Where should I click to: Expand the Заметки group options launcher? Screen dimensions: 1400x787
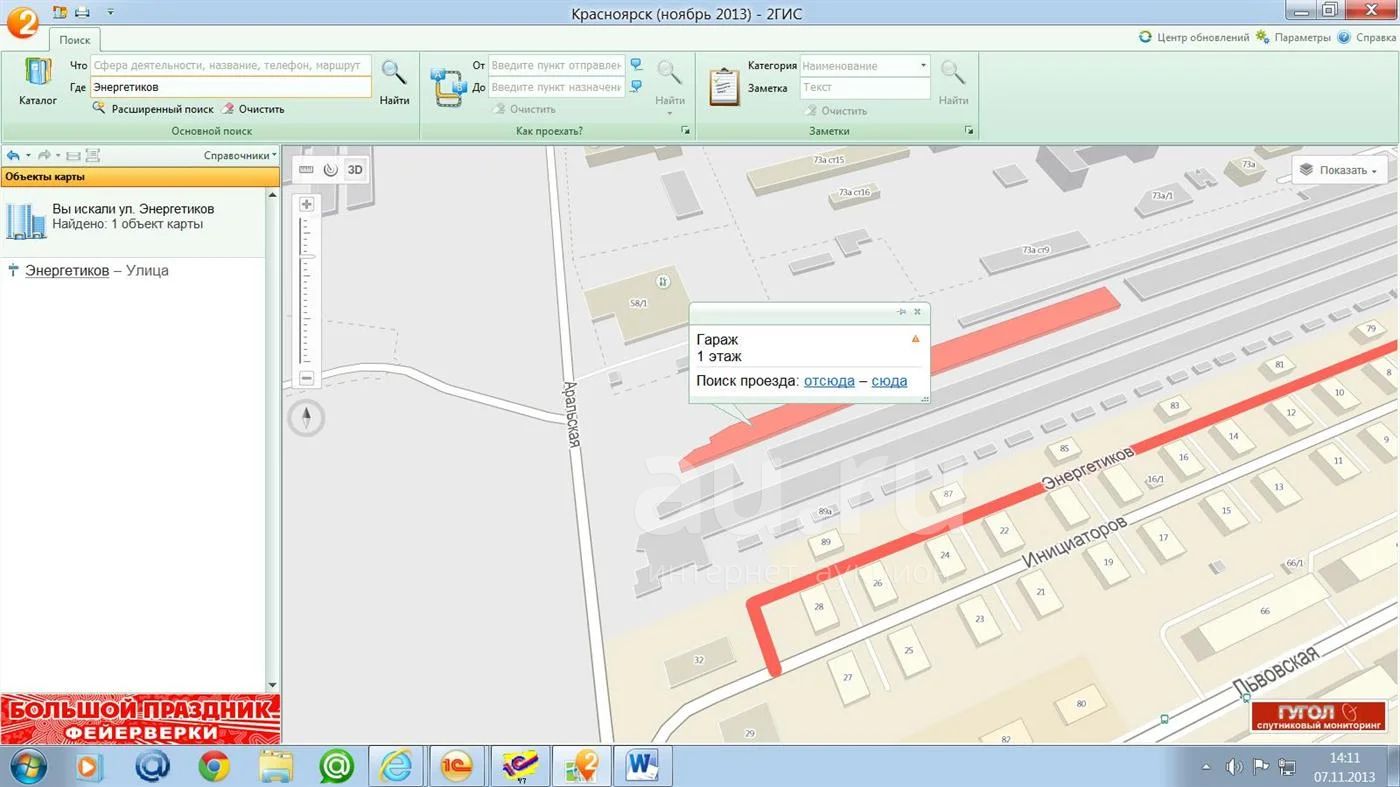(969, 131)
